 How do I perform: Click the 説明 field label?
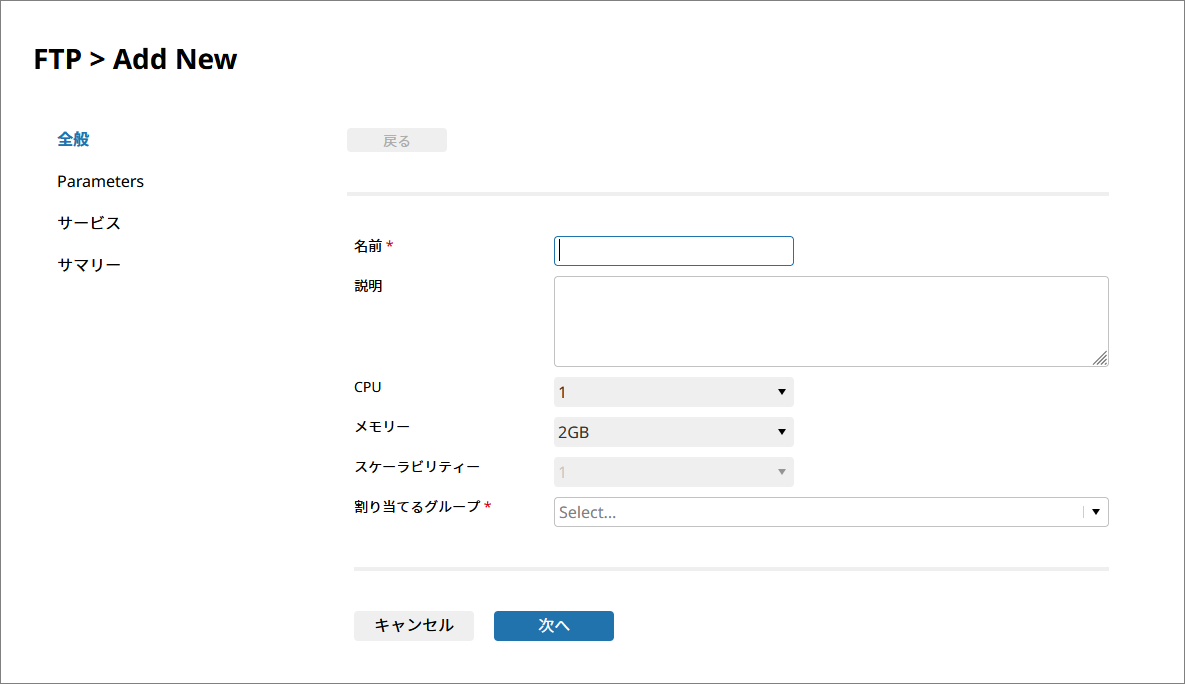click(x=368, y=286)
